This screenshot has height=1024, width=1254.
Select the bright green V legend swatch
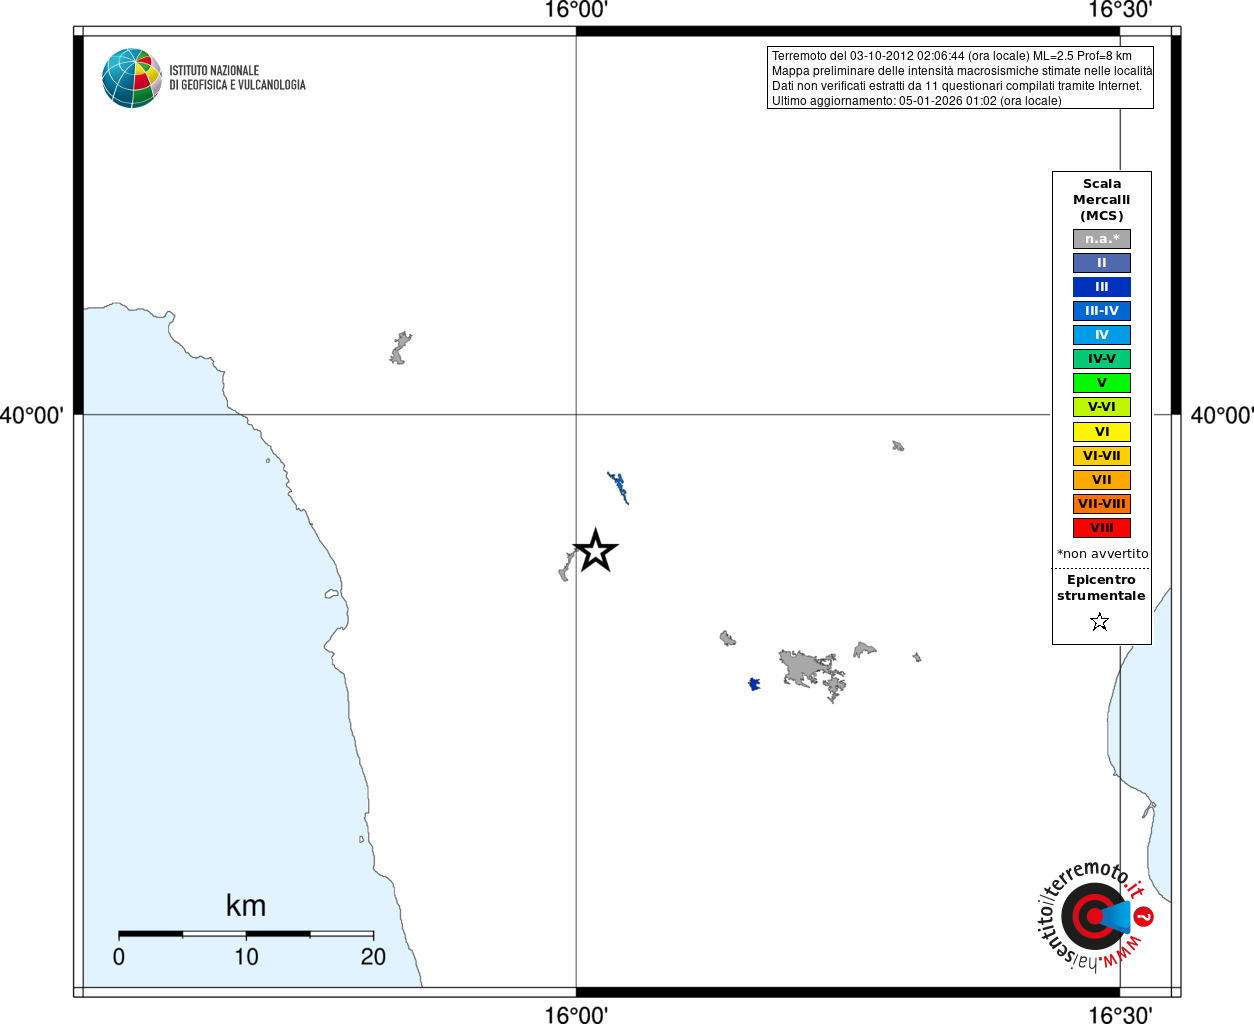point(1102,383)
